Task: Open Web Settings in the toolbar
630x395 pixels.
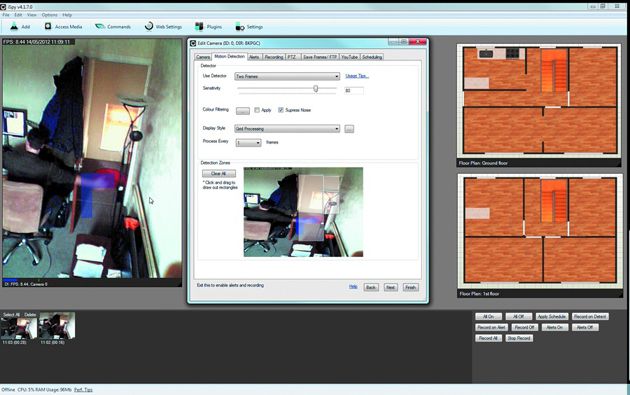Action: [x=163, y=27]
